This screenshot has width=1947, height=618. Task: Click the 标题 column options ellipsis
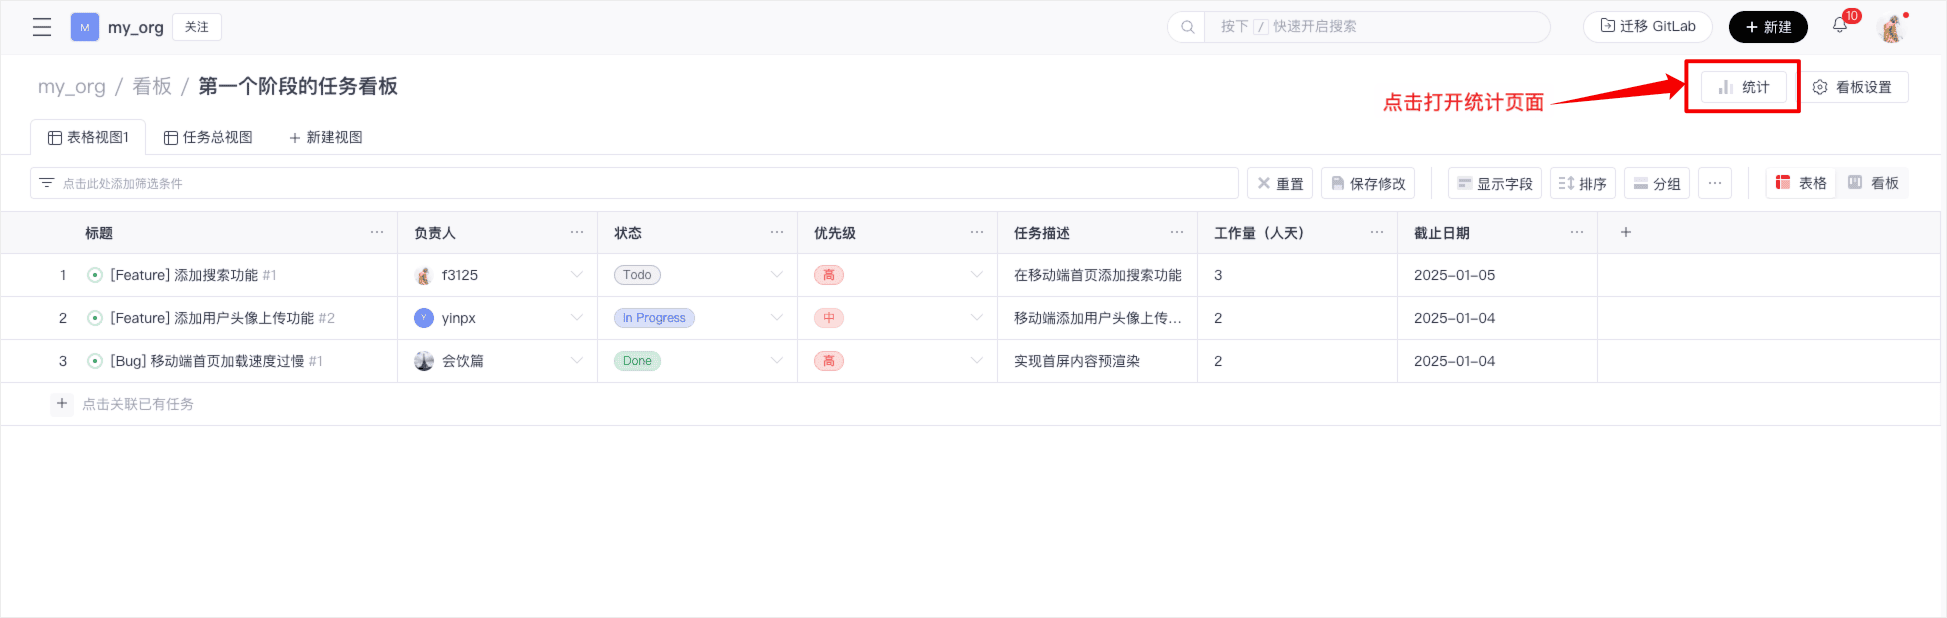377,232
